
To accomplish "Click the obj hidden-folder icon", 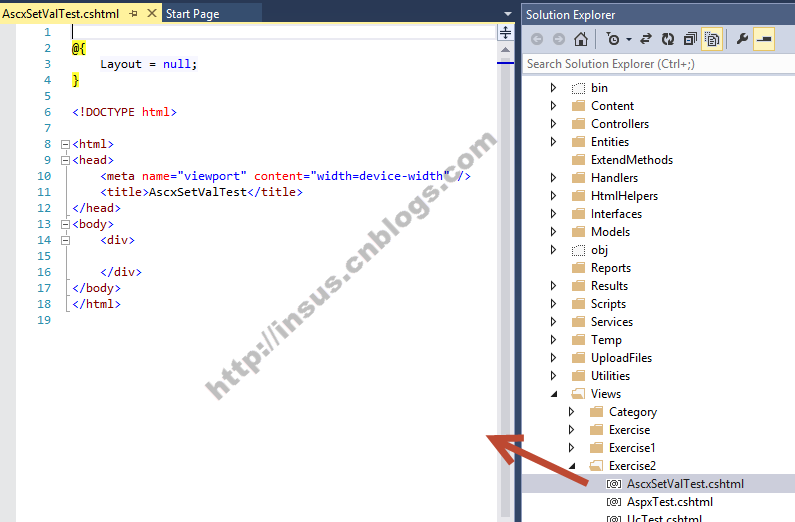I will point(579,250).
